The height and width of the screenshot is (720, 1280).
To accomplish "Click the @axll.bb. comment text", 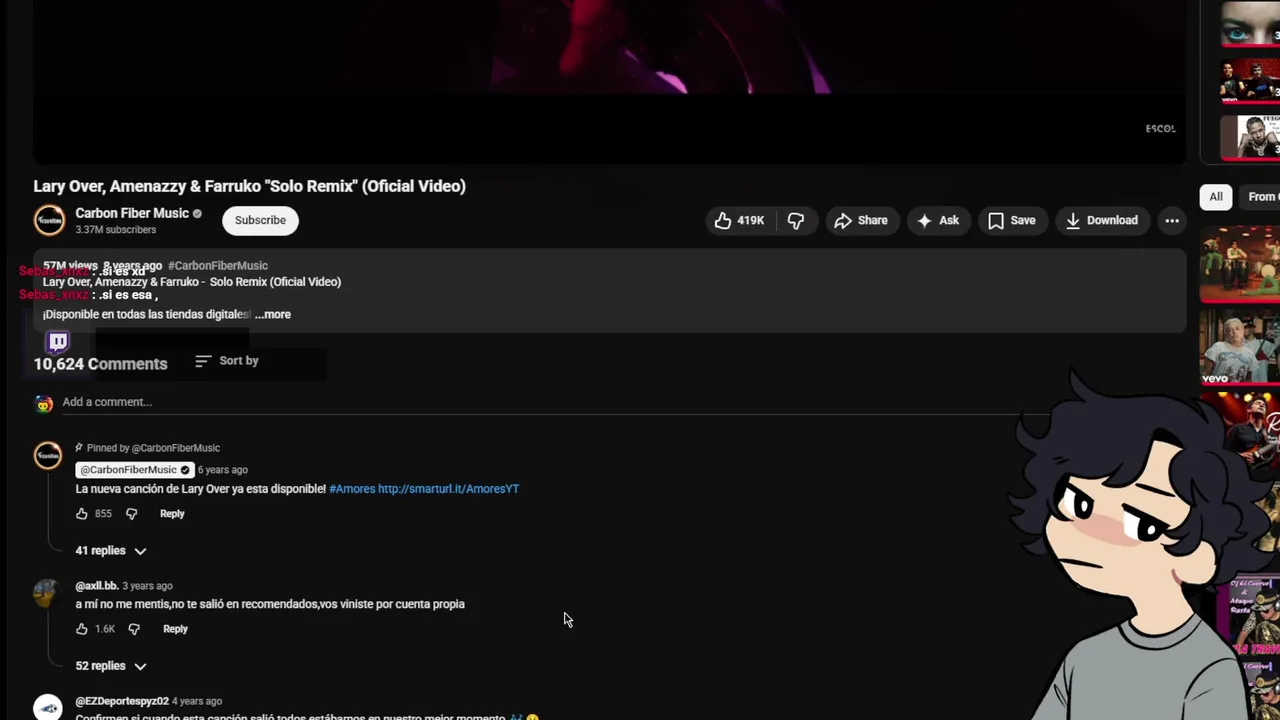I will (270, 604).
